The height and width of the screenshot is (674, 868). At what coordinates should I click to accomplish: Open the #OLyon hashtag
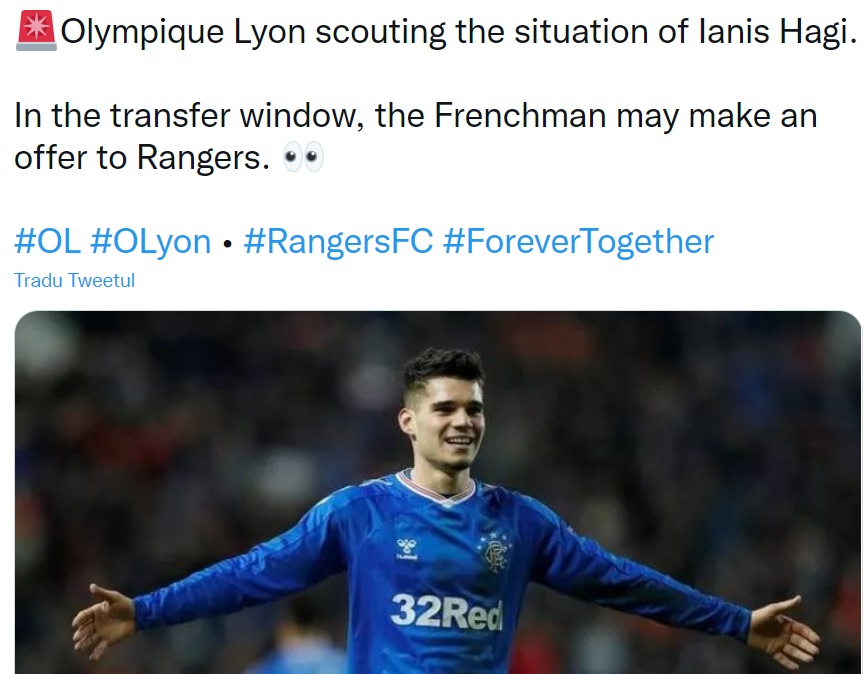click(151, 242)
